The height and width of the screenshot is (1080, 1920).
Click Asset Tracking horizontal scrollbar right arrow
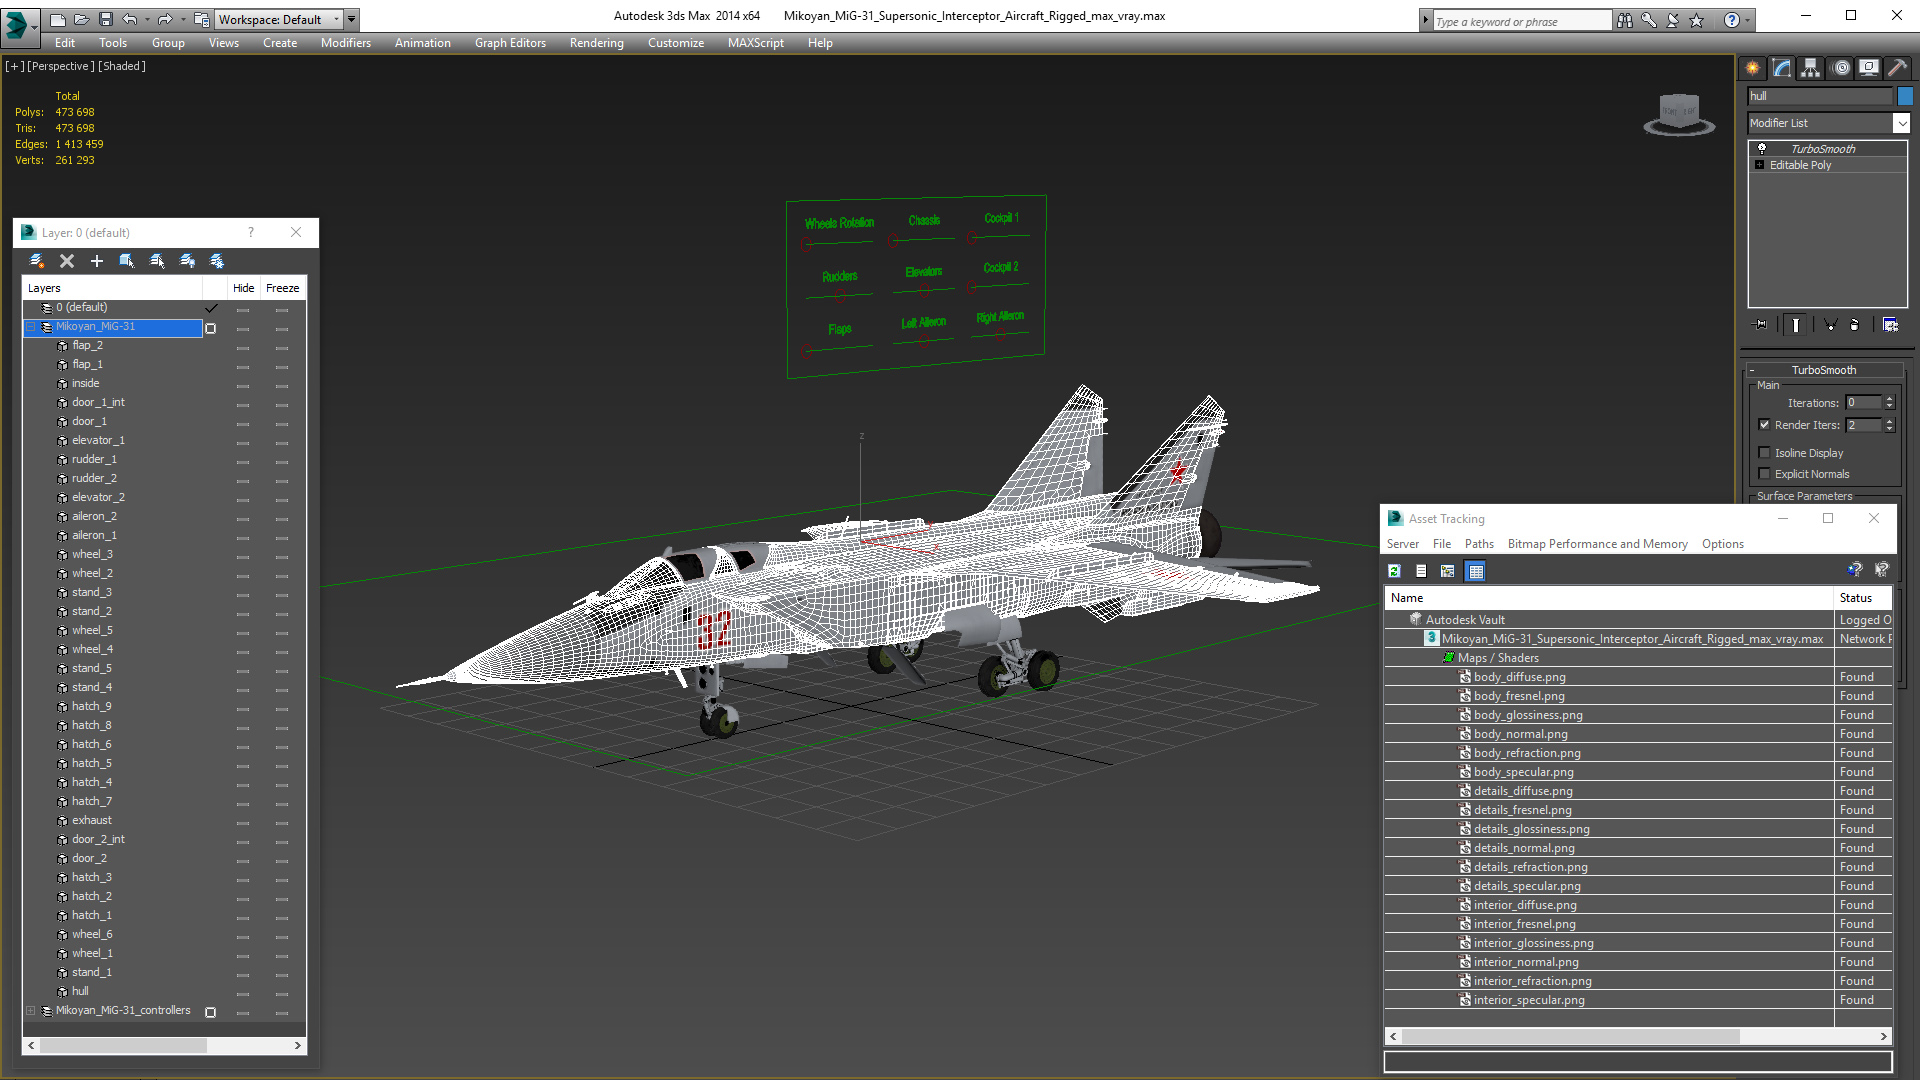[1883, 1037]
